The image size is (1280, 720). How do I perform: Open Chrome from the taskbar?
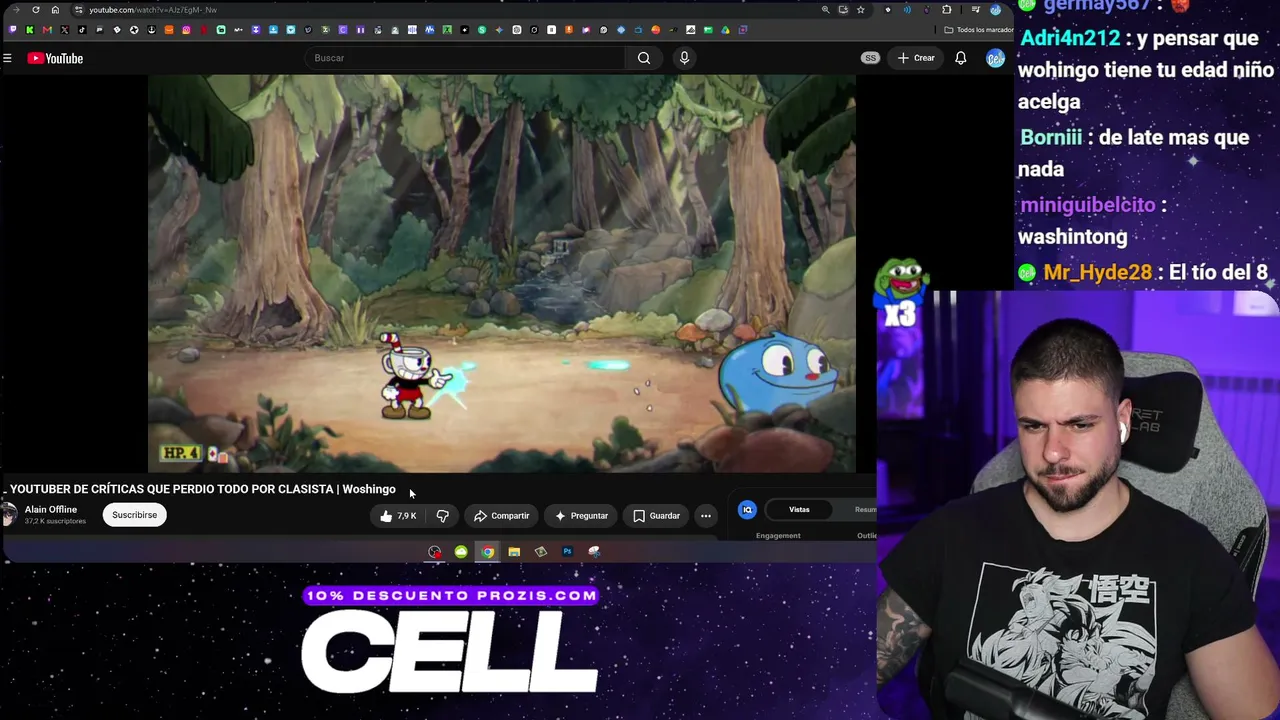pyautogui.click(x=487, y=552)
